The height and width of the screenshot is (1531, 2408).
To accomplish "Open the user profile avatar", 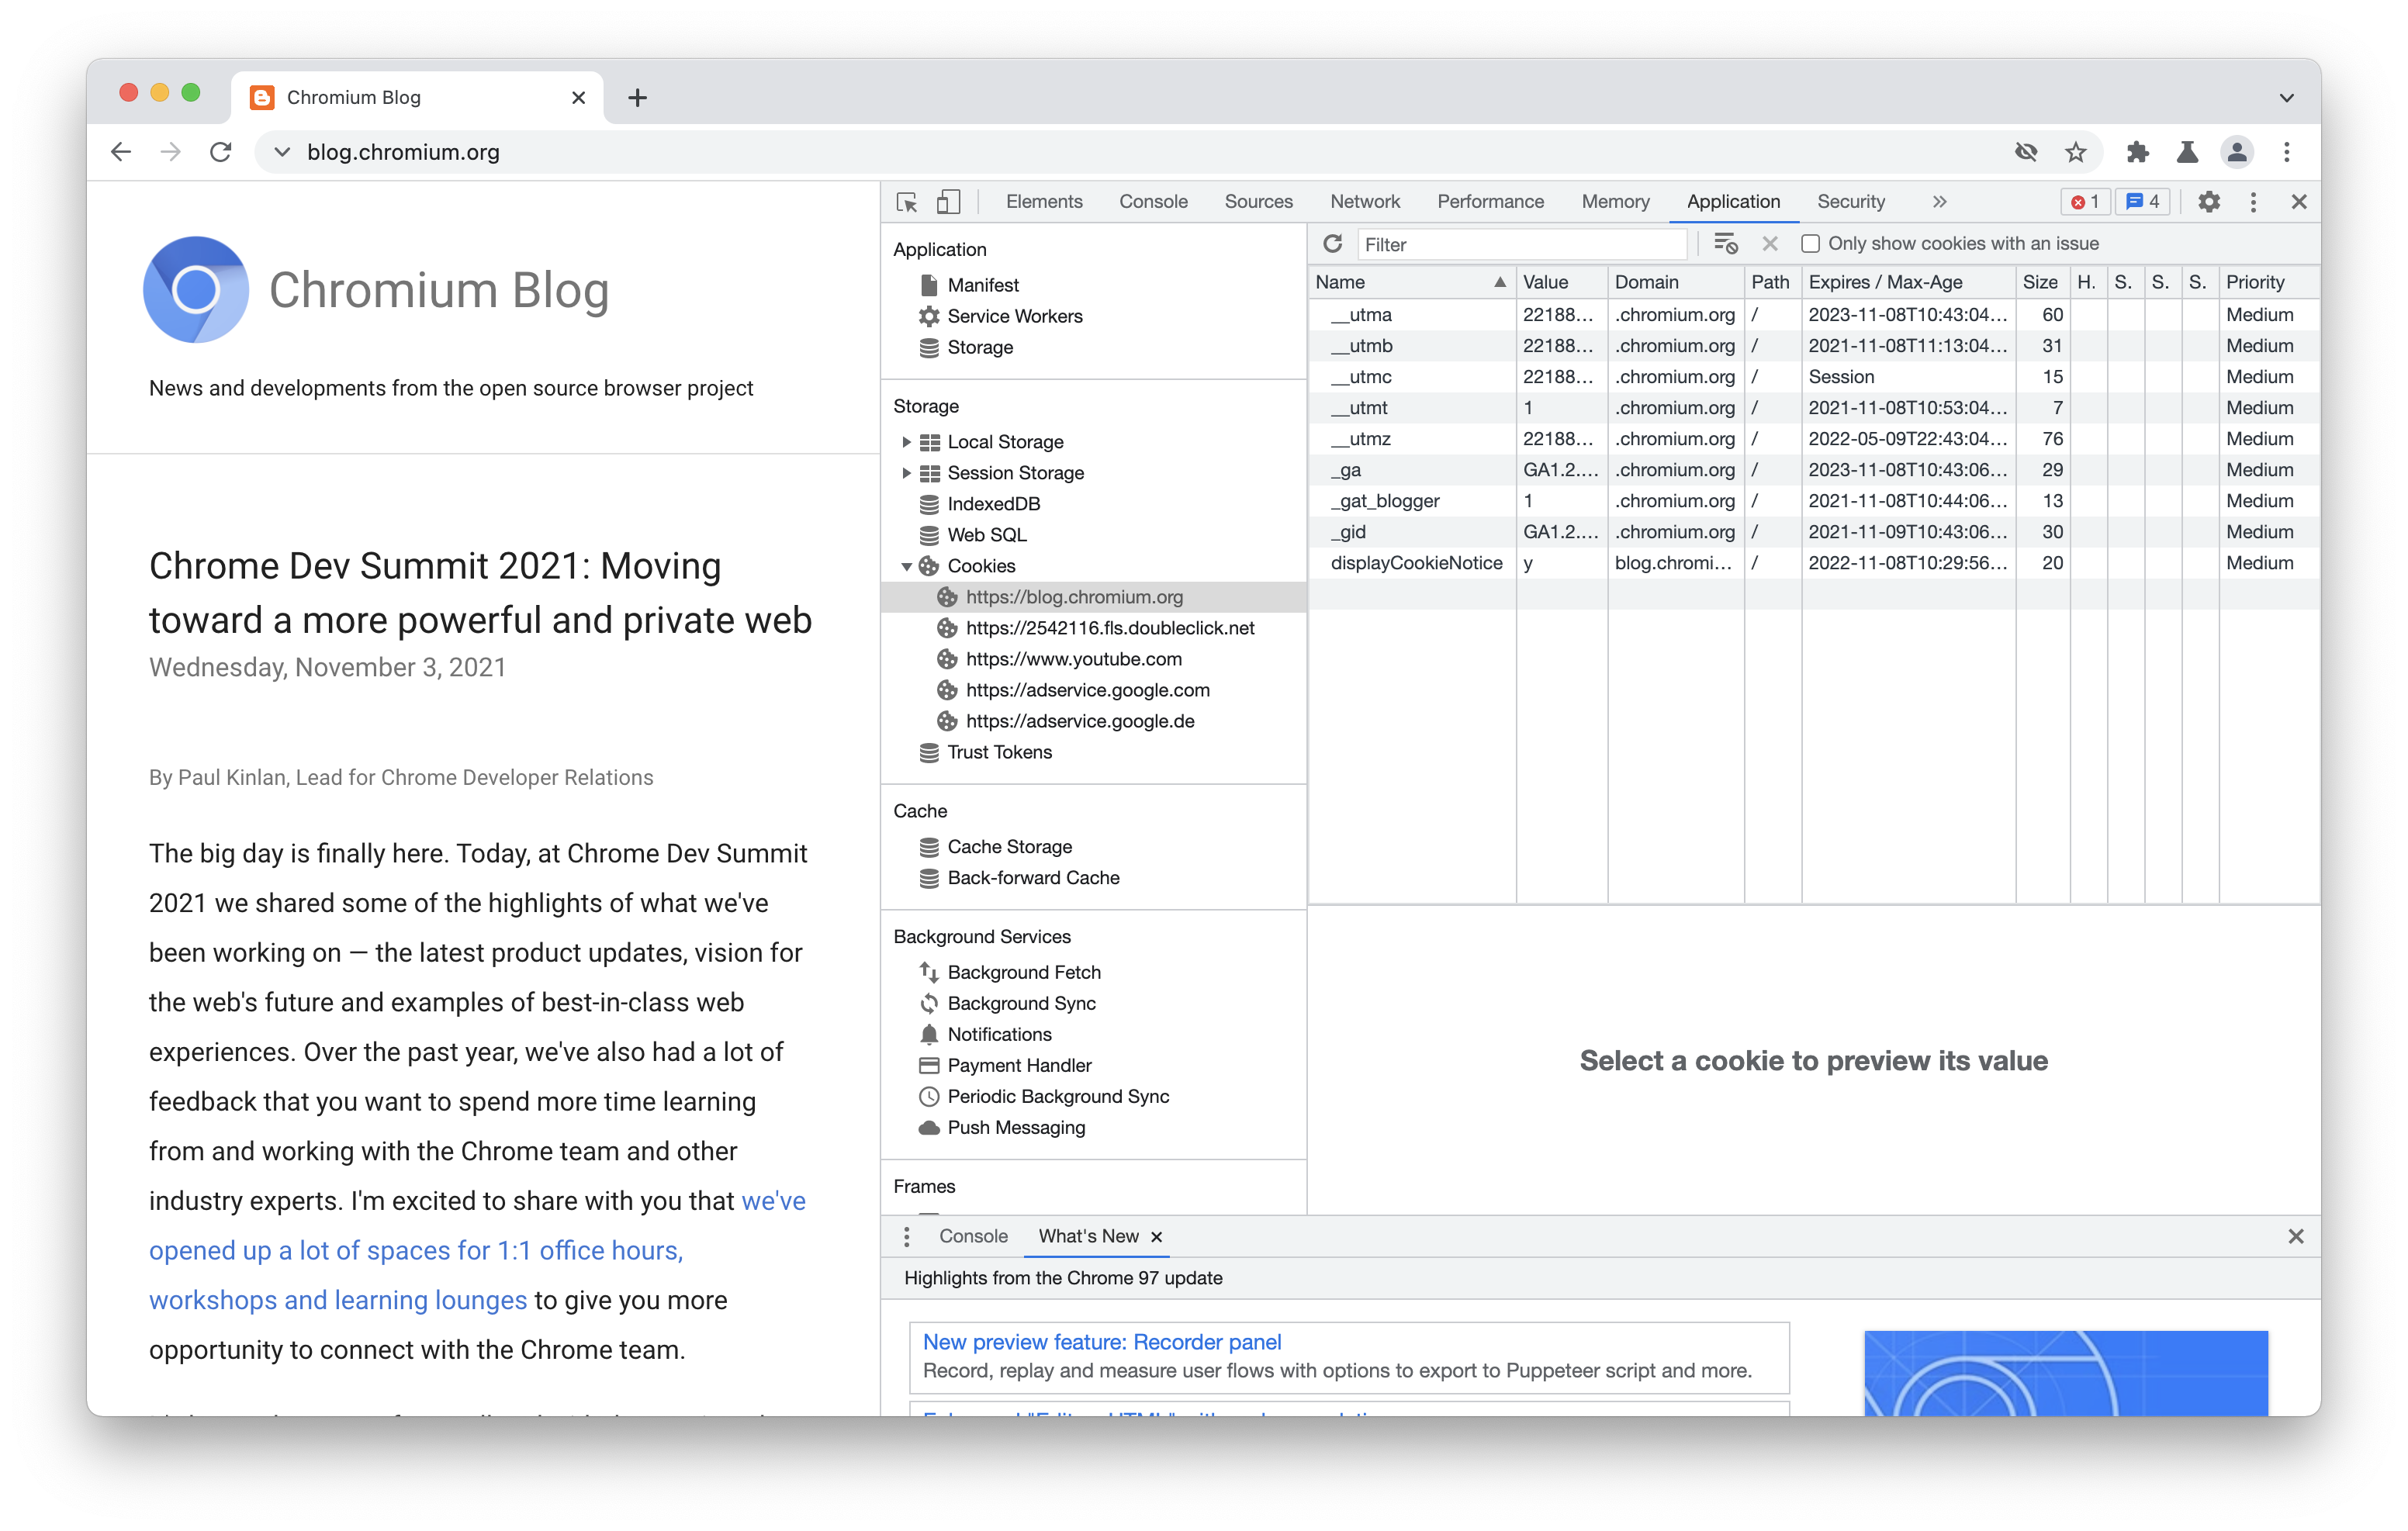I will [2237, 152].
